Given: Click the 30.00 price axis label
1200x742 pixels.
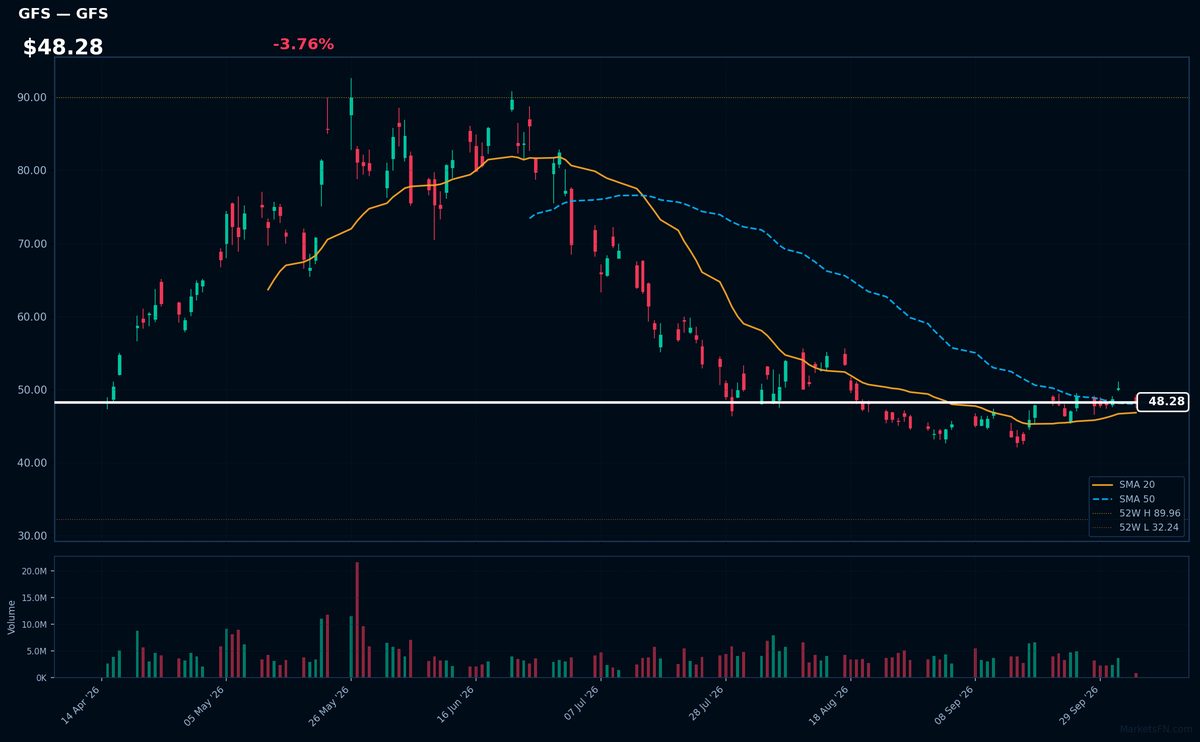Looking at the screenshot, I should [33, 536].
